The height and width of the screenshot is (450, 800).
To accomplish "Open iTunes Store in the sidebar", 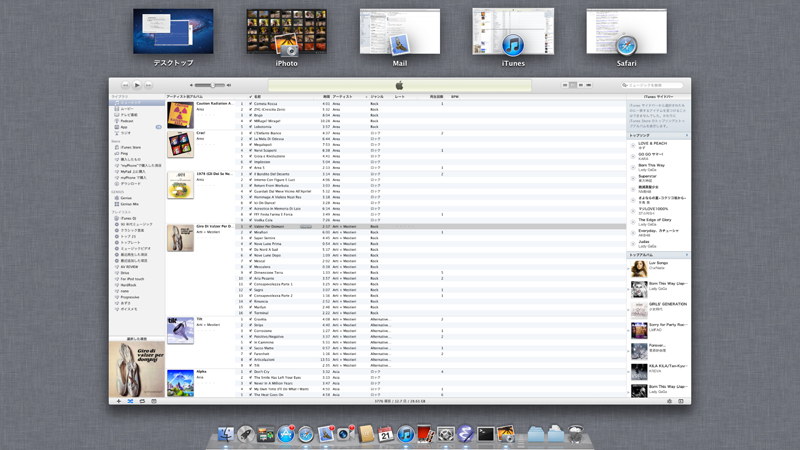I will (x=130, y=146).
